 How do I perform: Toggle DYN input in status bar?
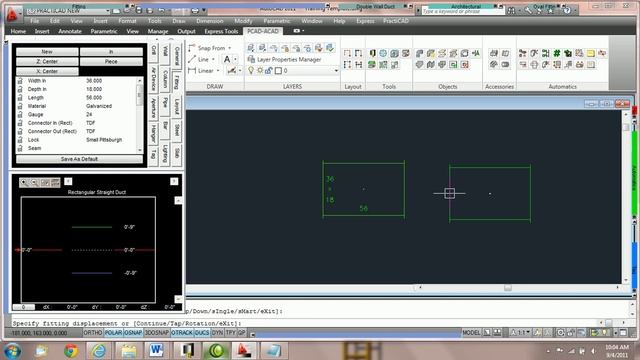[217, 333]
